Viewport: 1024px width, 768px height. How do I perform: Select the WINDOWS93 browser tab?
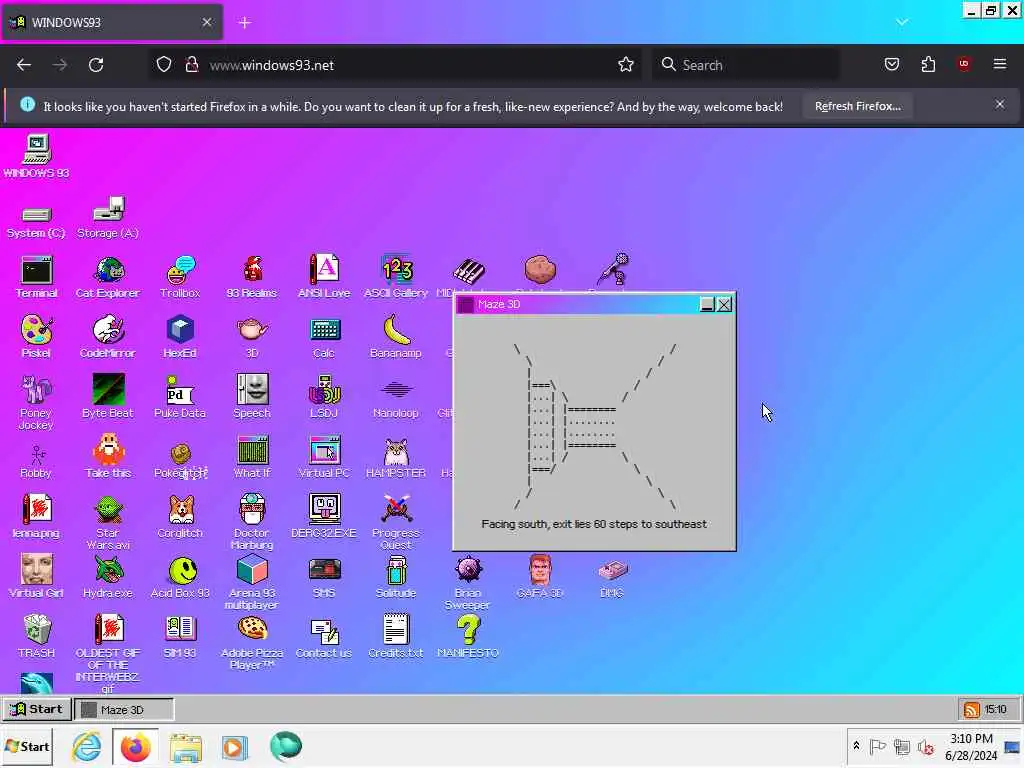pyautogui.click(x=112, y=22)
